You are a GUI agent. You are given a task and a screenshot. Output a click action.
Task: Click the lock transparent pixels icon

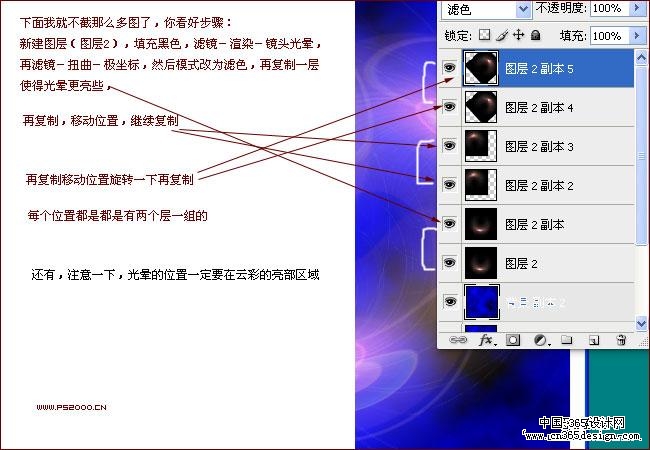tap(484, 35)
